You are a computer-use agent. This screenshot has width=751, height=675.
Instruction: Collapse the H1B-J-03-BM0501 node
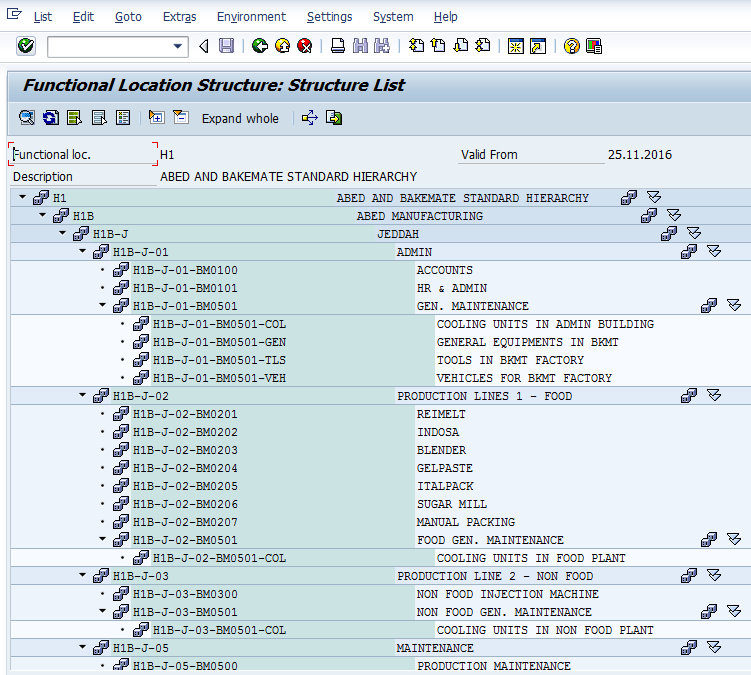(102, 611)
